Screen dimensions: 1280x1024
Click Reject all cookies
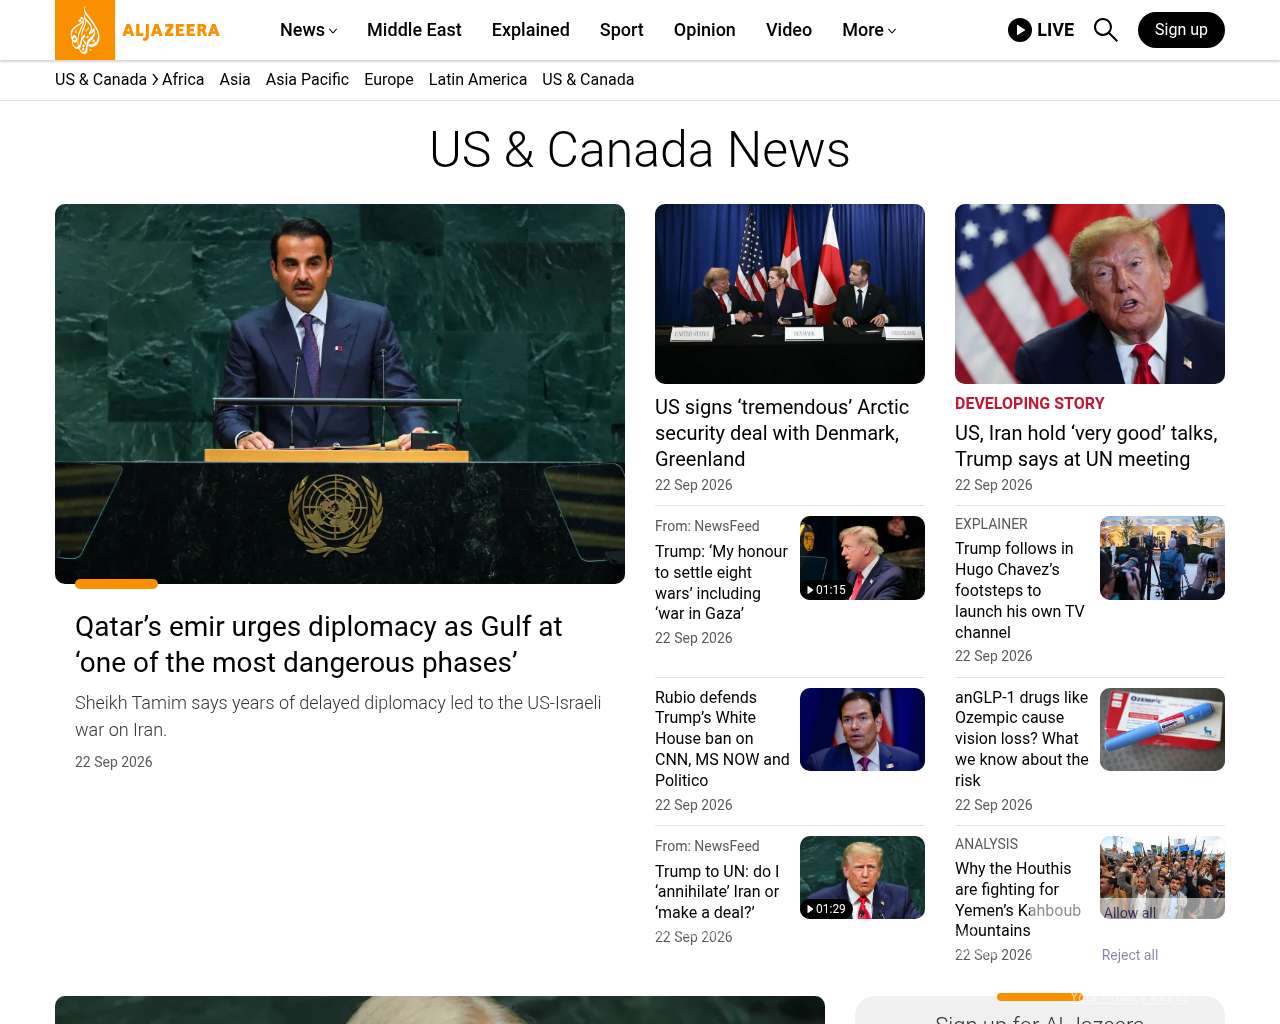tap(1130, 955)
